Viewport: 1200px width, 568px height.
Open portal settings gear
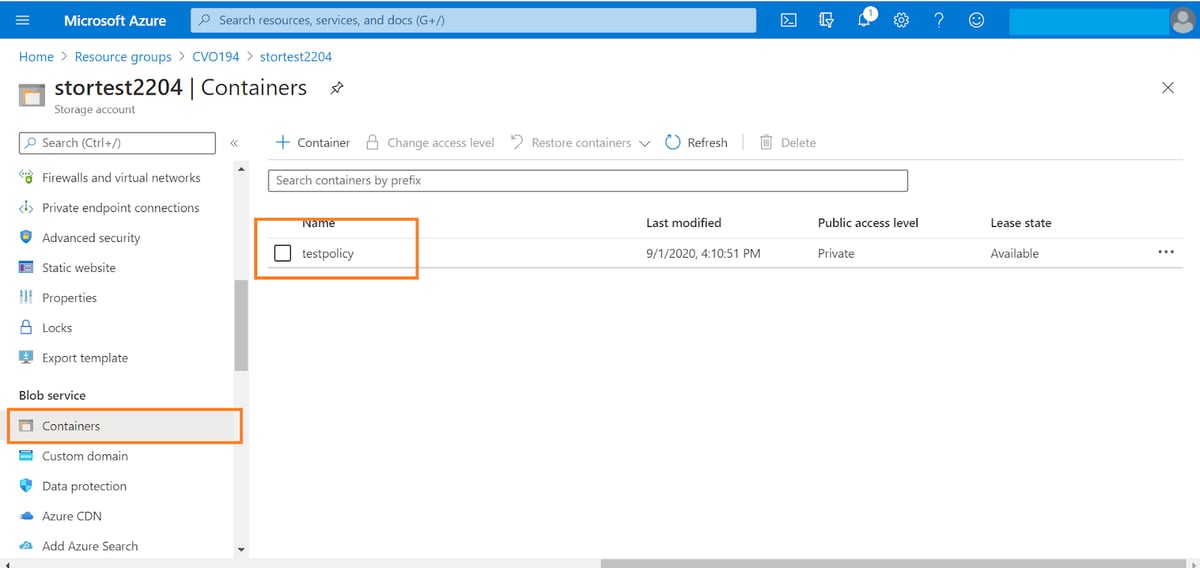(900, 20)
